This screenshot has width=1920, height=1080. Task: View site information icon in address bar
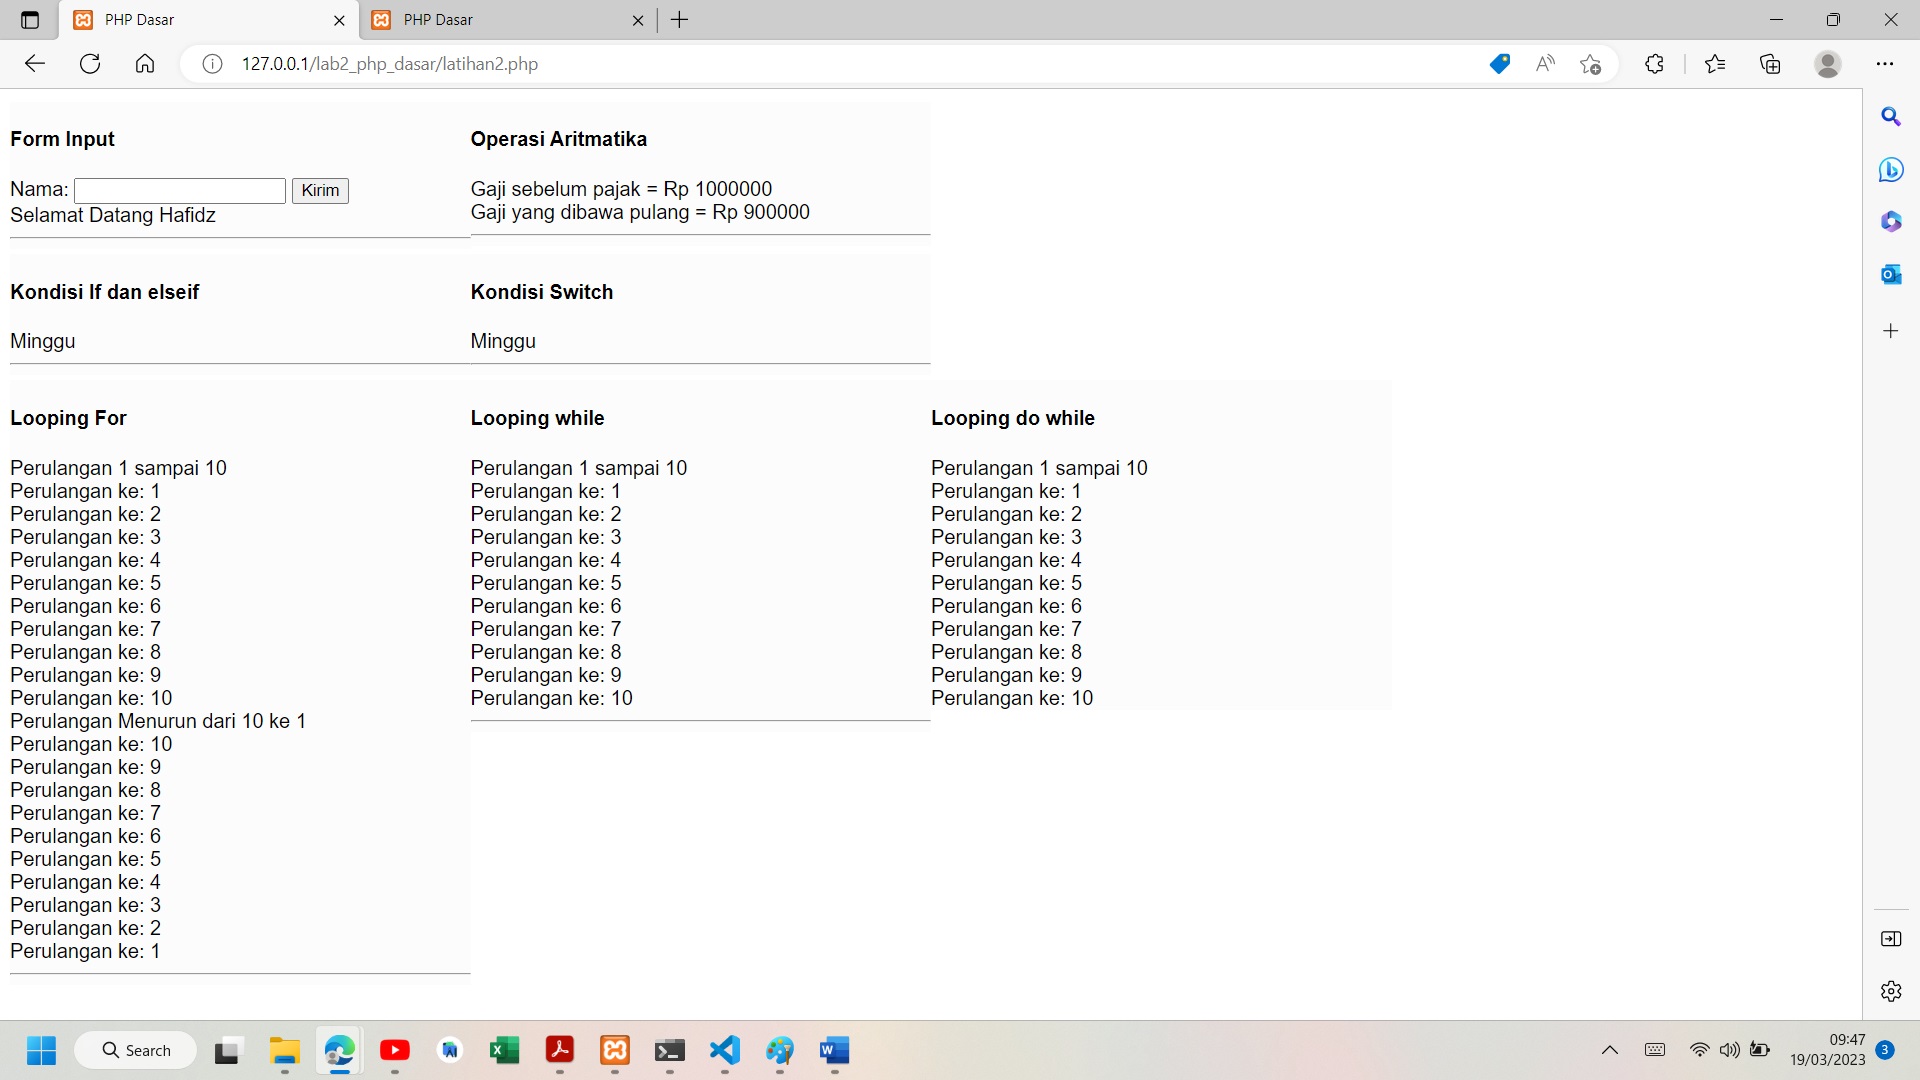(x=212, y=64)
